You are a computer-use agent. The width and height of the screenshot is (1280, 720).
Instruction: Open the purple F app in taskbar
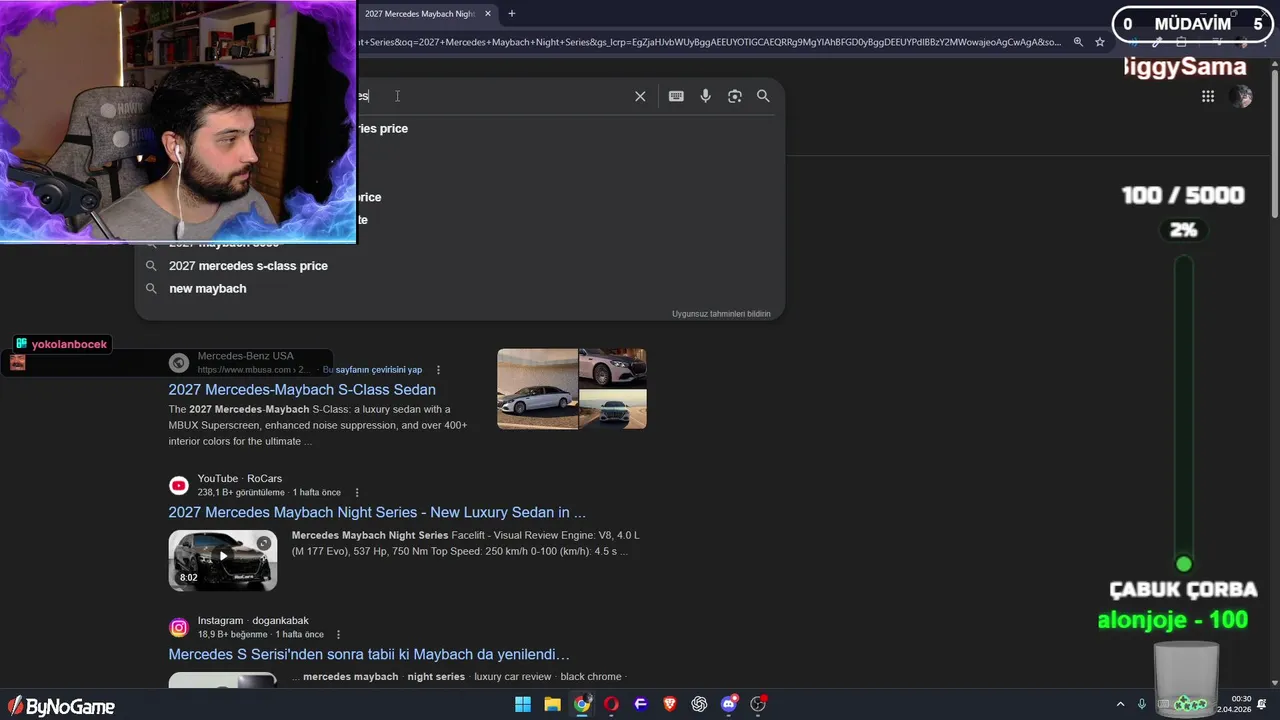point(641,704)
